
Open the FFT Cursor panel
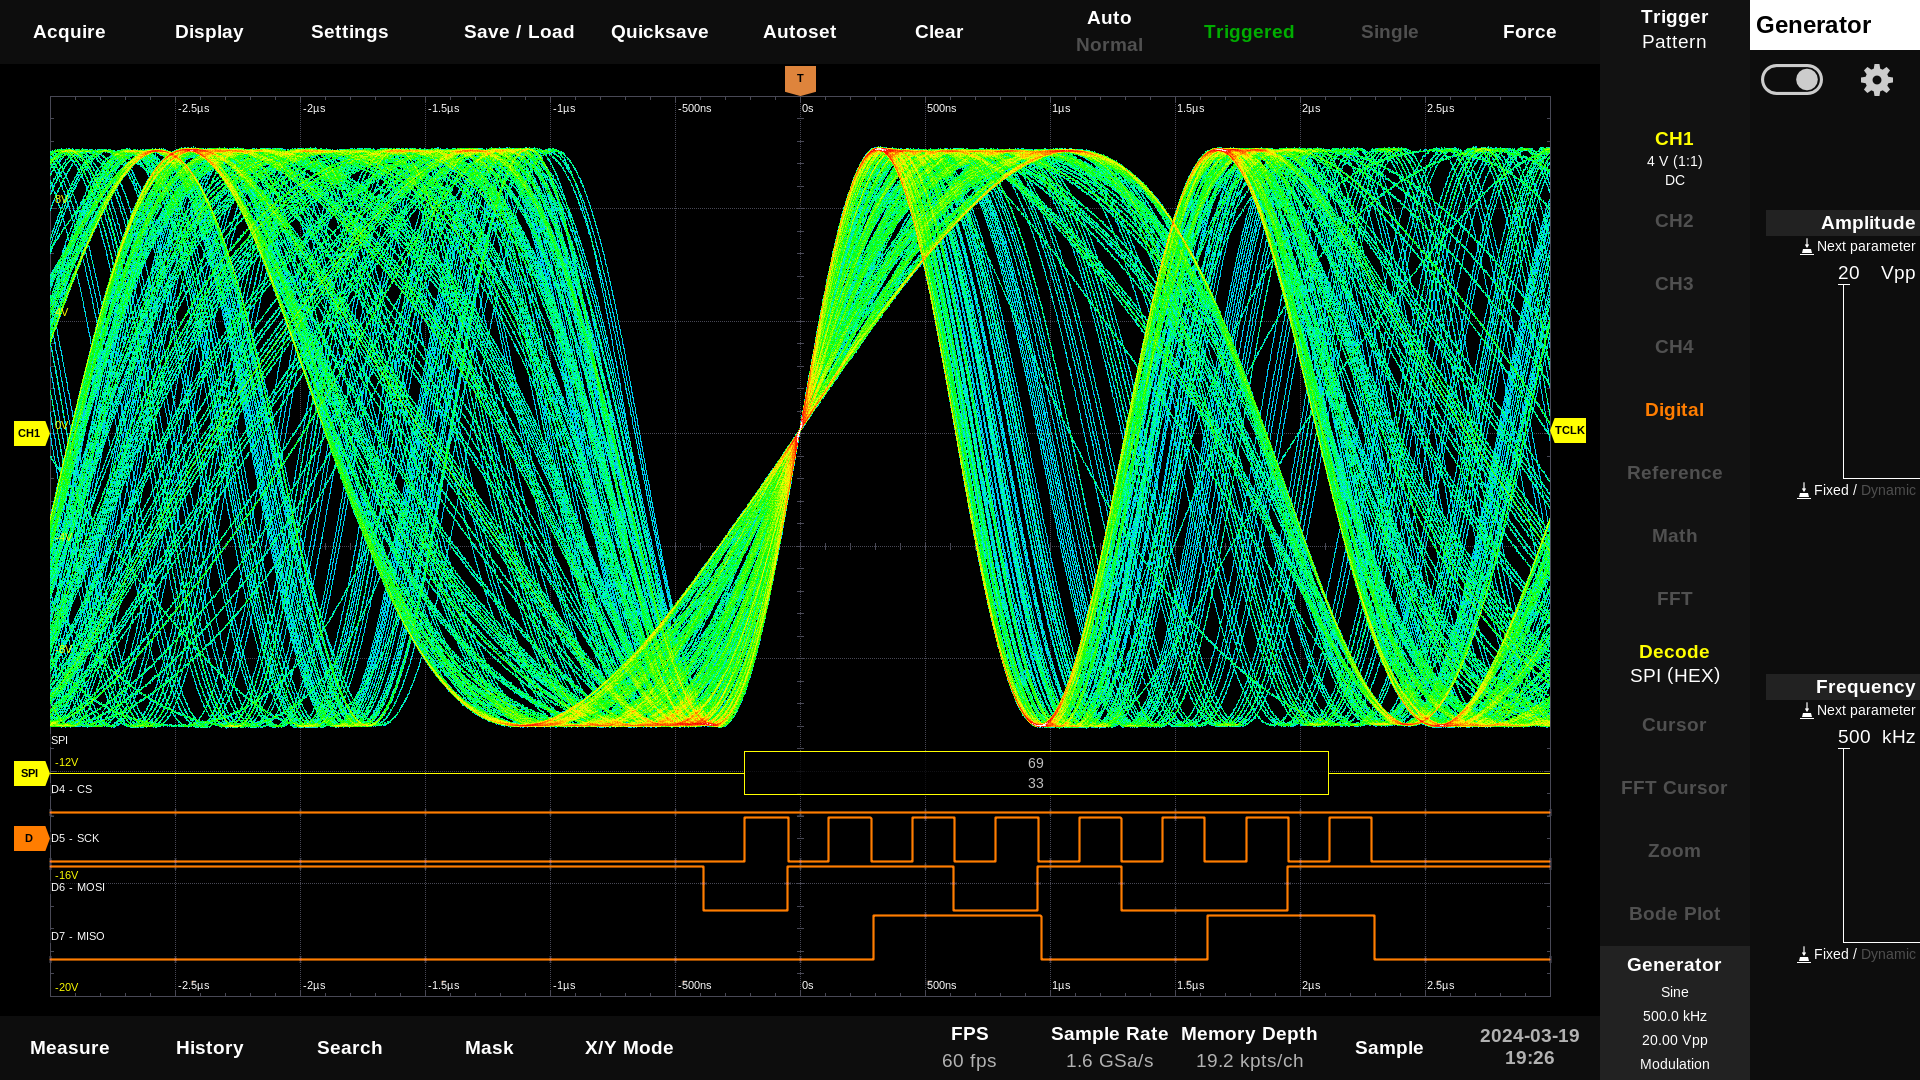(x=1674, y=788)
